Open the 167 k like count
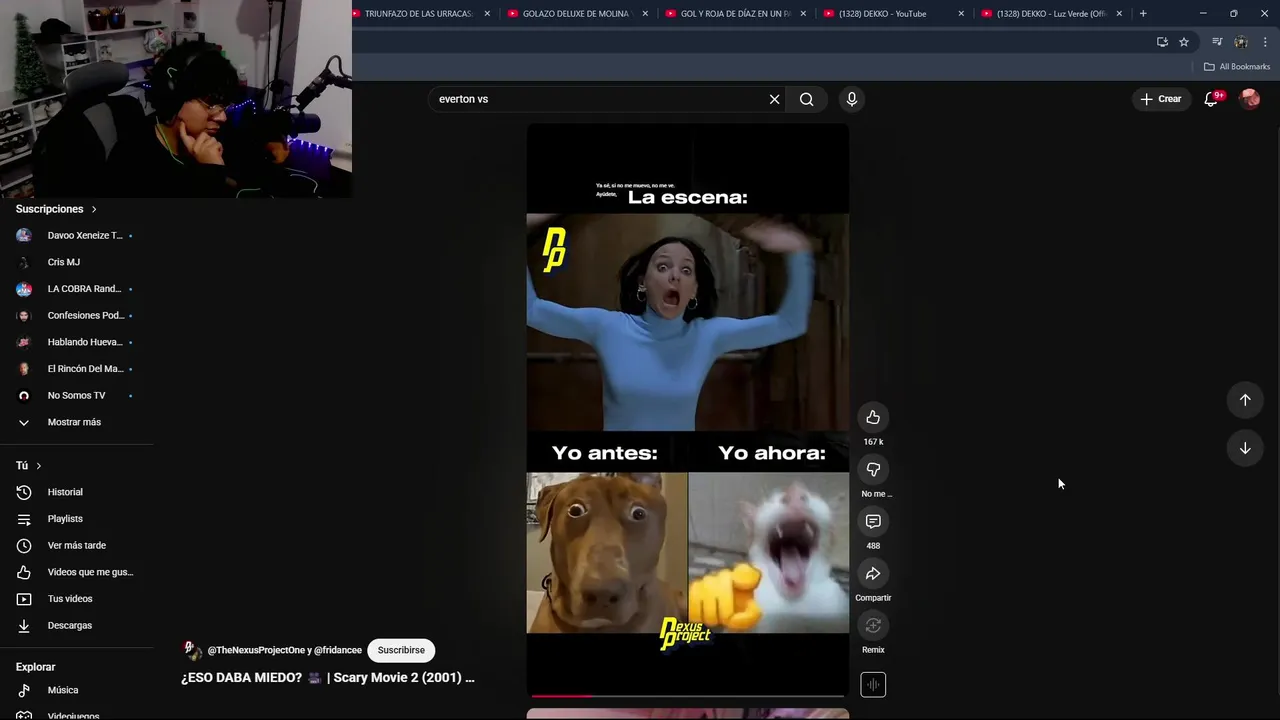Image resolution: width=1280 pixels, height=720 pixels. tap(873, 442)
